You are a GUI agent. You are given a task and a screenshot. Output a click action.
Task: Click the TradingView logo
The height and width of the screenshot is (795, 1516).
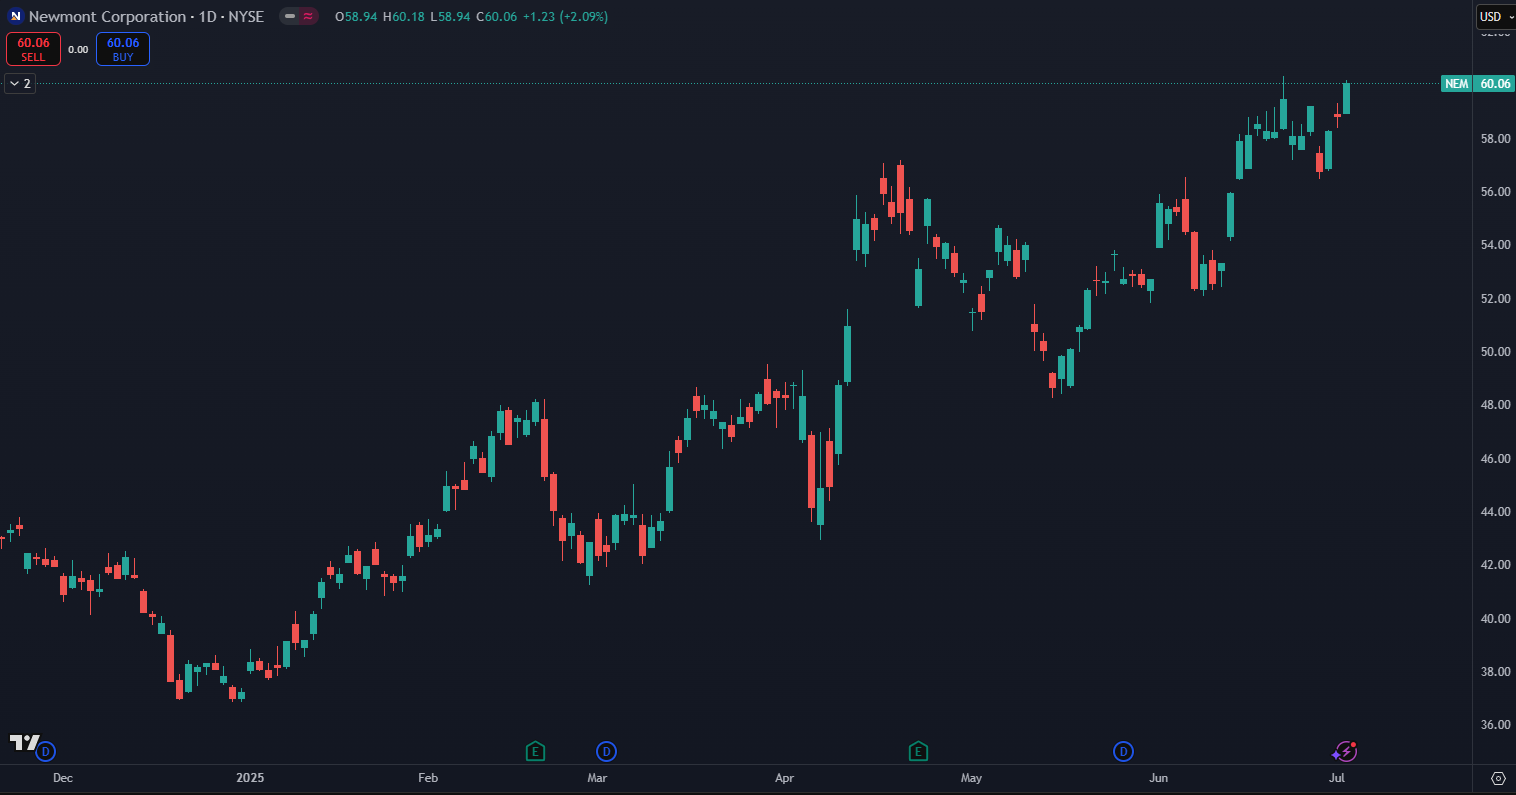(x=24, y=742)
